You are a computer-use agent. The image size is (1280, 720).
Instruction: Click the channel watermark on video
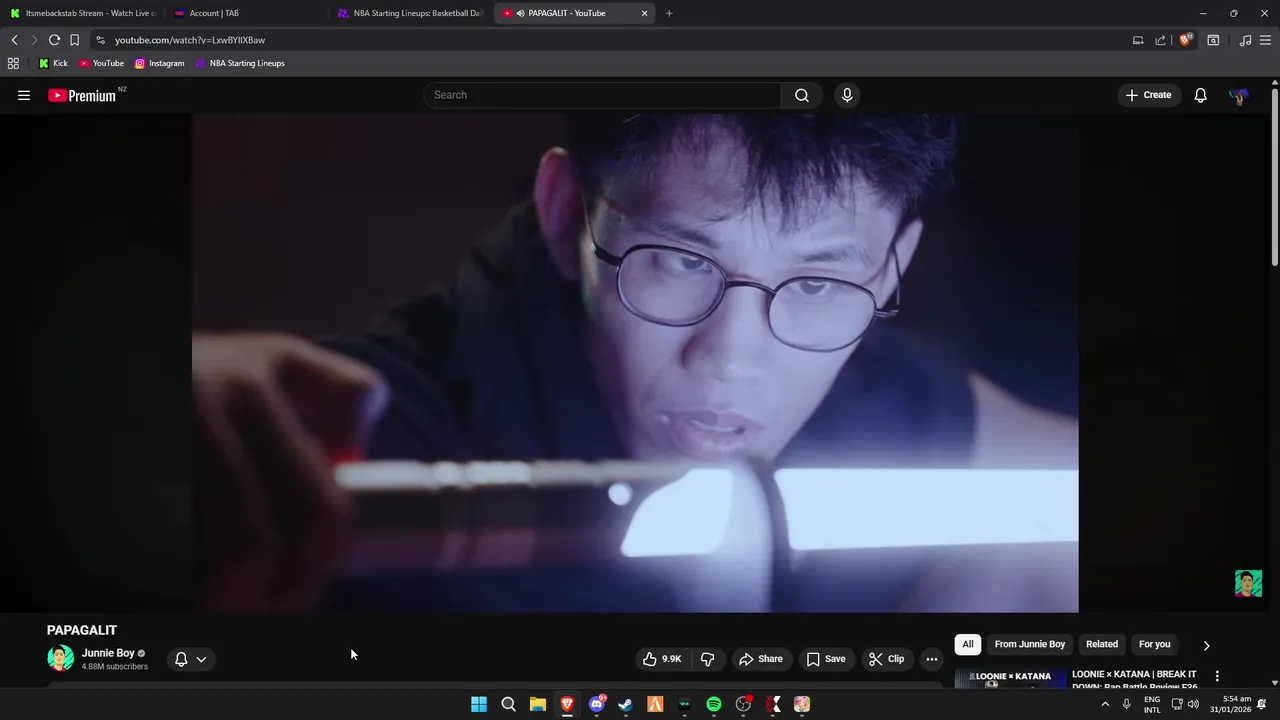tap(1248, 583)
